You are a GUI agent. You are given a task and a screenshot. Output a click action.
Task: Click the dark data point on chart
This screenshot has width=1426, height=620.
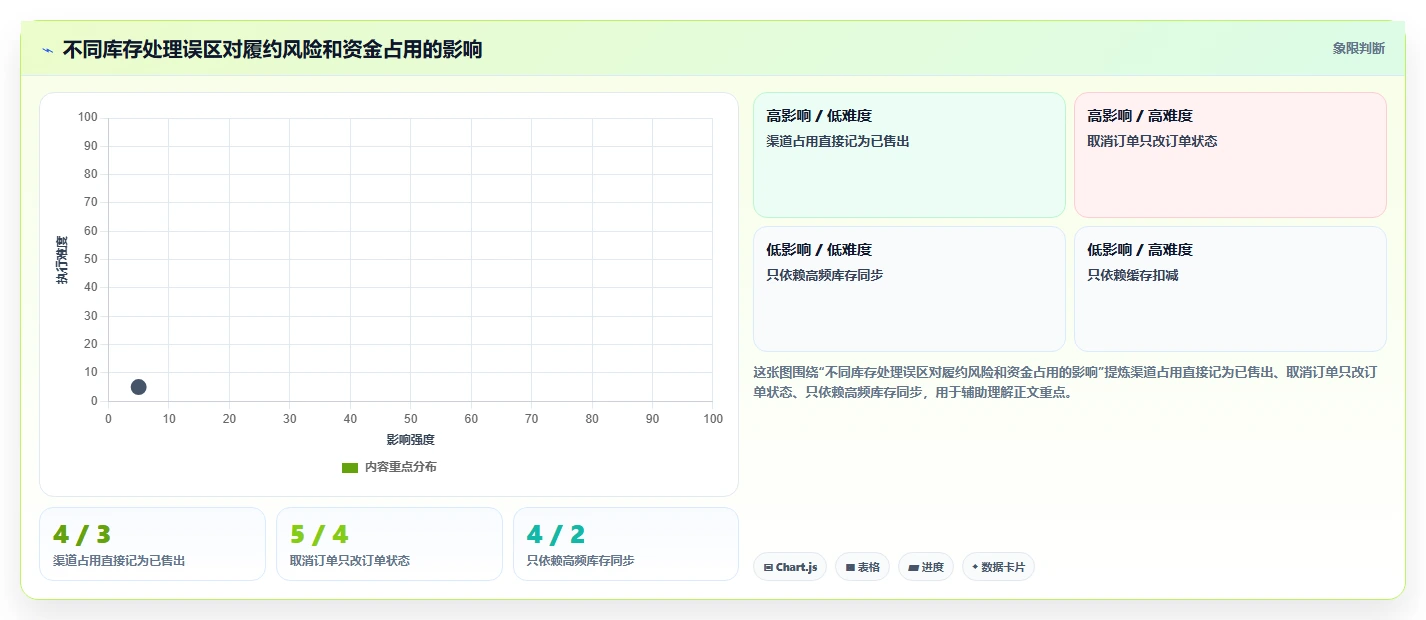click(139, 387)
